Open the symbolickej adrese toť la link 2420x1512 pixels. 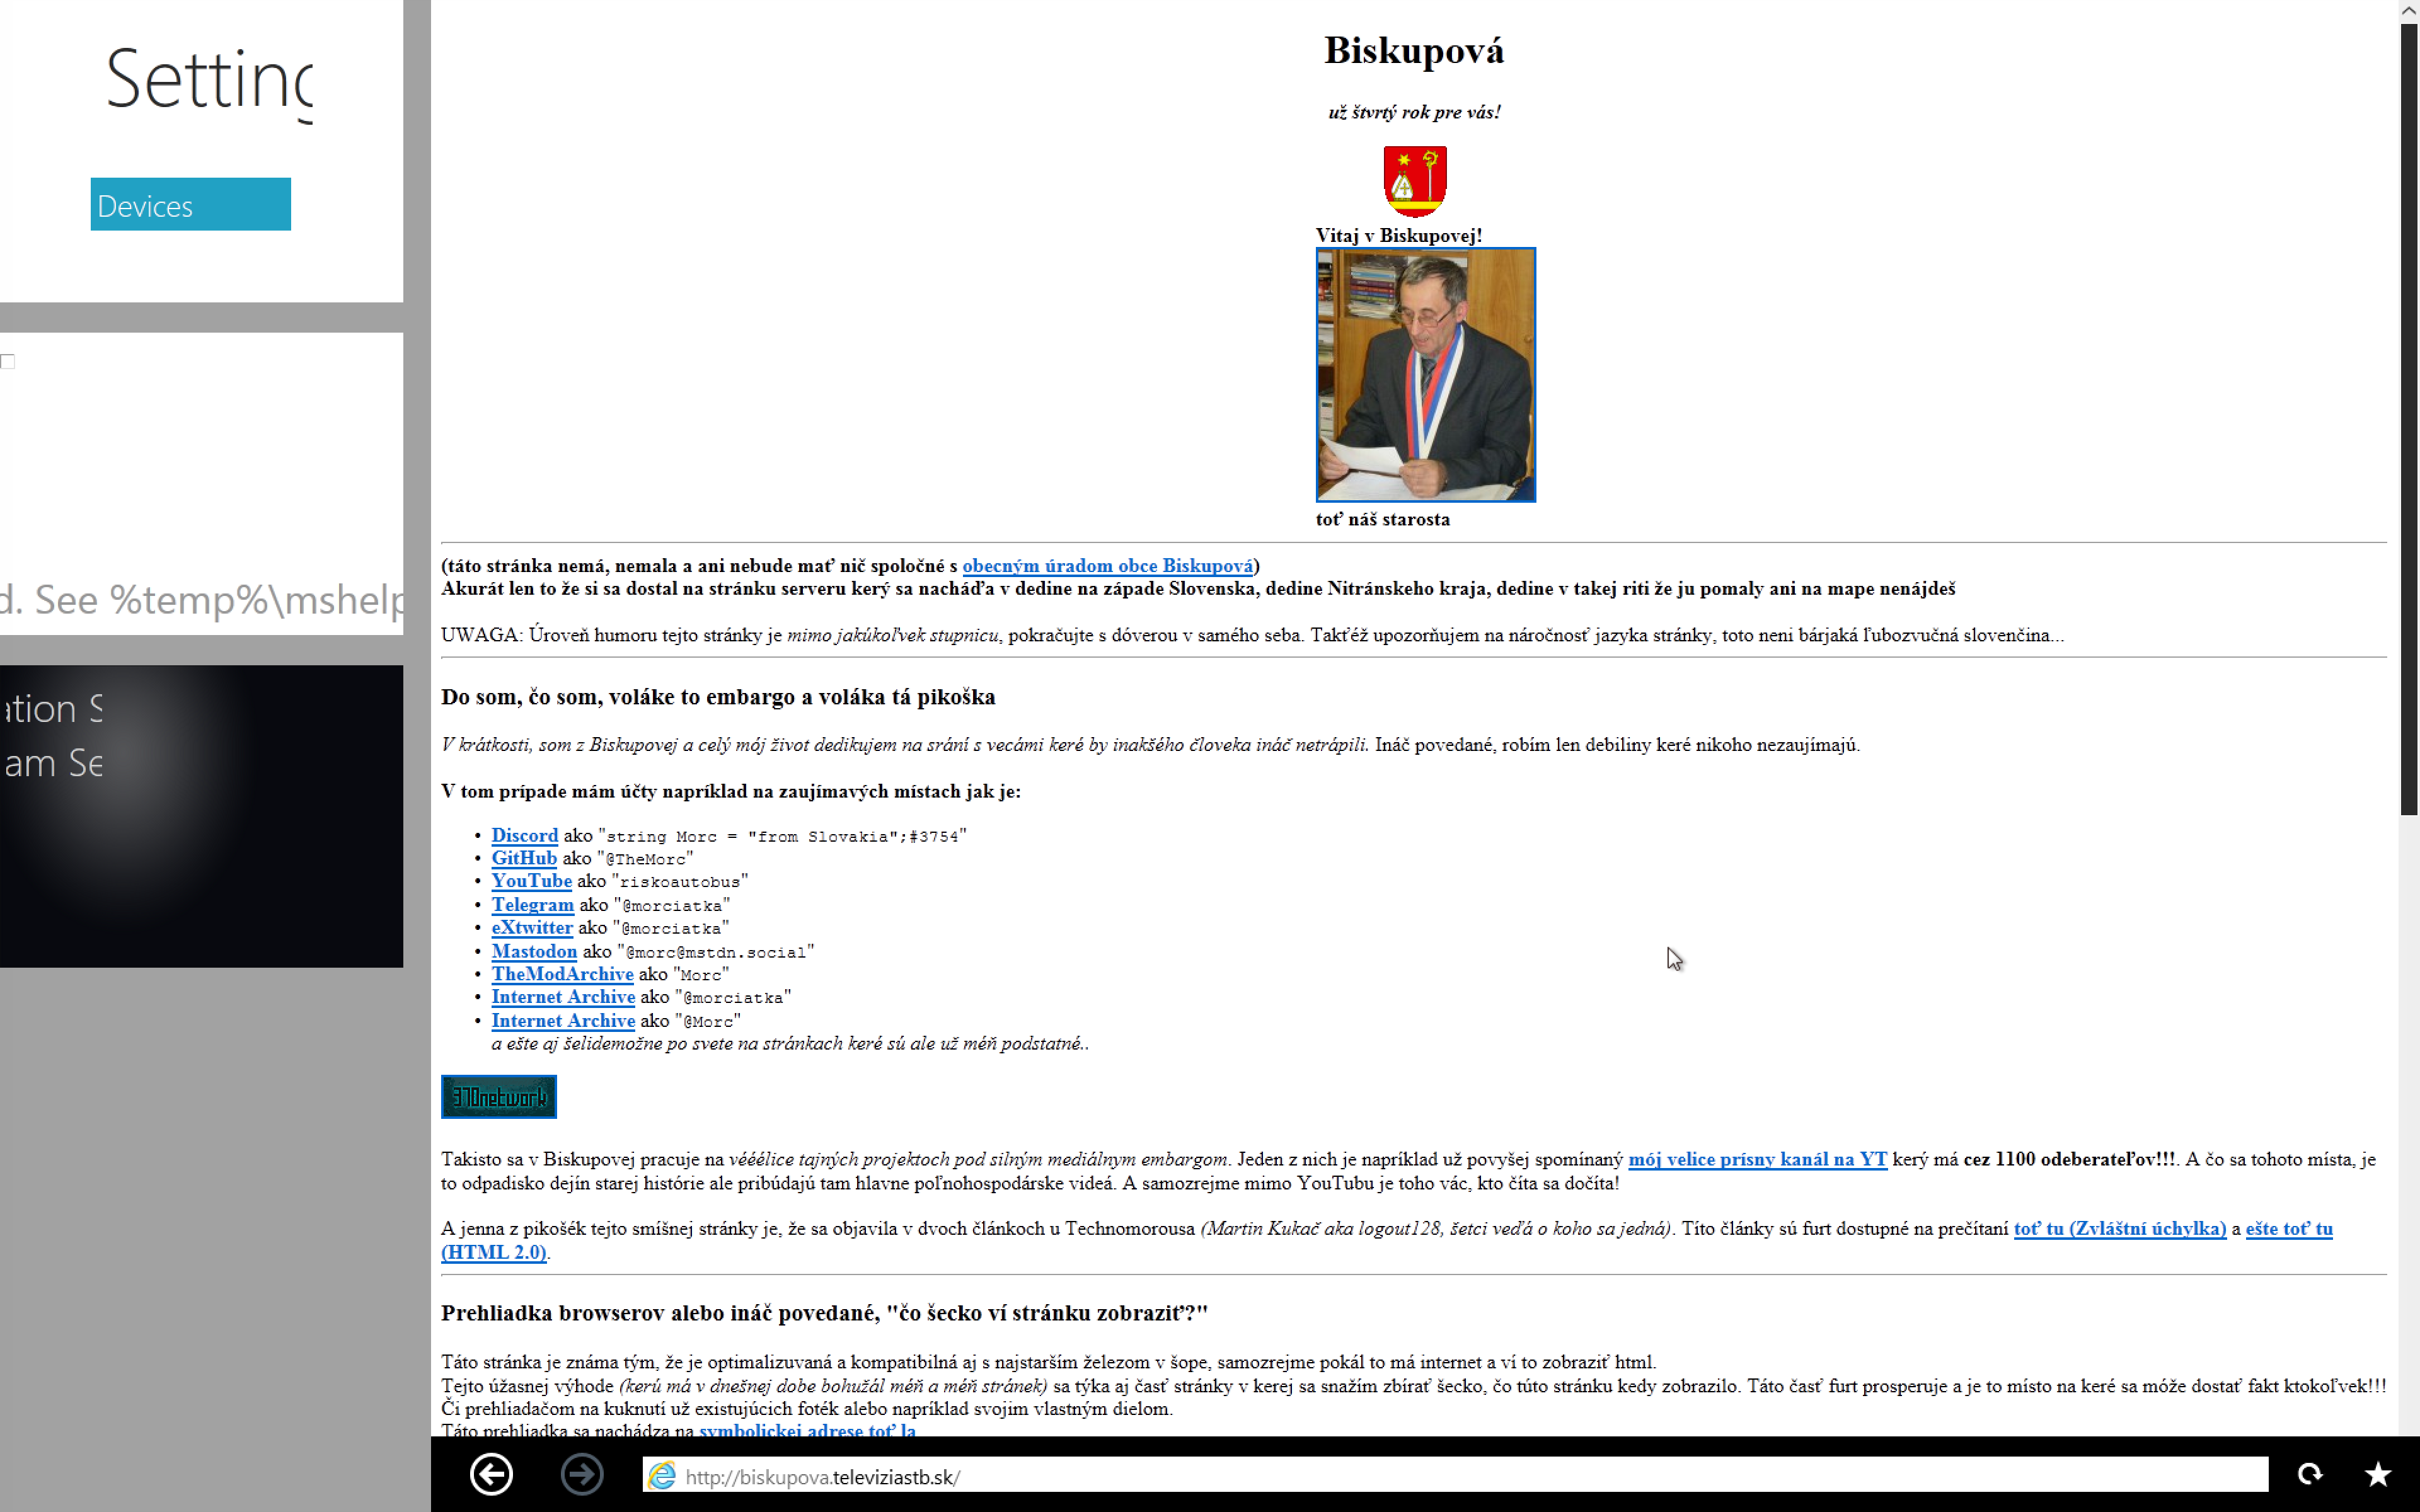click(807, 1430)
